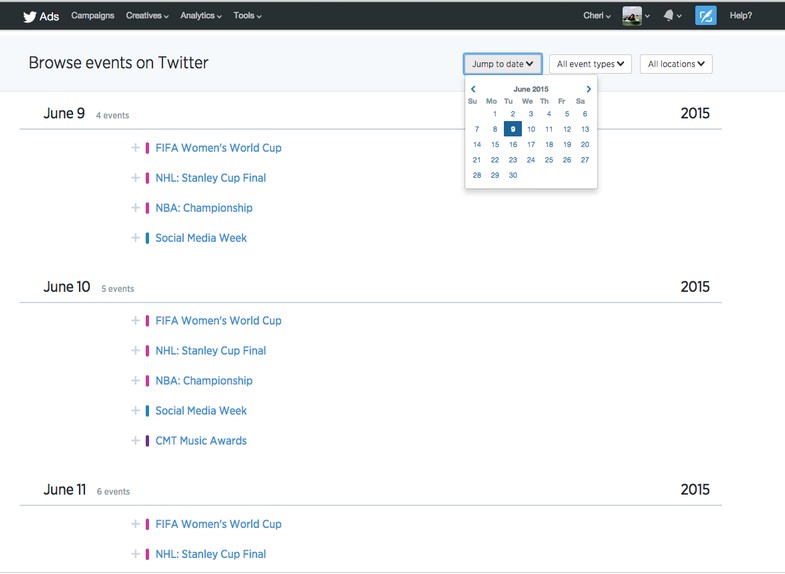Click the June 2015 calendar title
Viewport: 785px width, 574px height.
pyautogui.click(x=531, y=89)
